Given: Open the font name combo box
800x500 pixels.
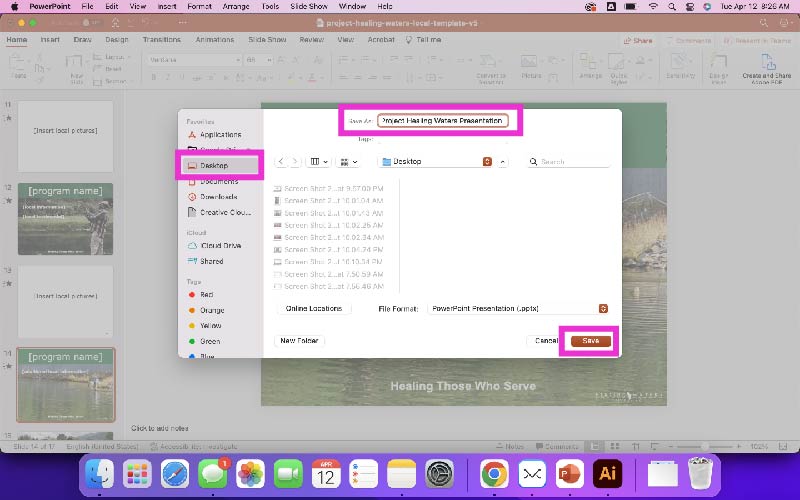Looking at the screenshot, I should (194, 60).
